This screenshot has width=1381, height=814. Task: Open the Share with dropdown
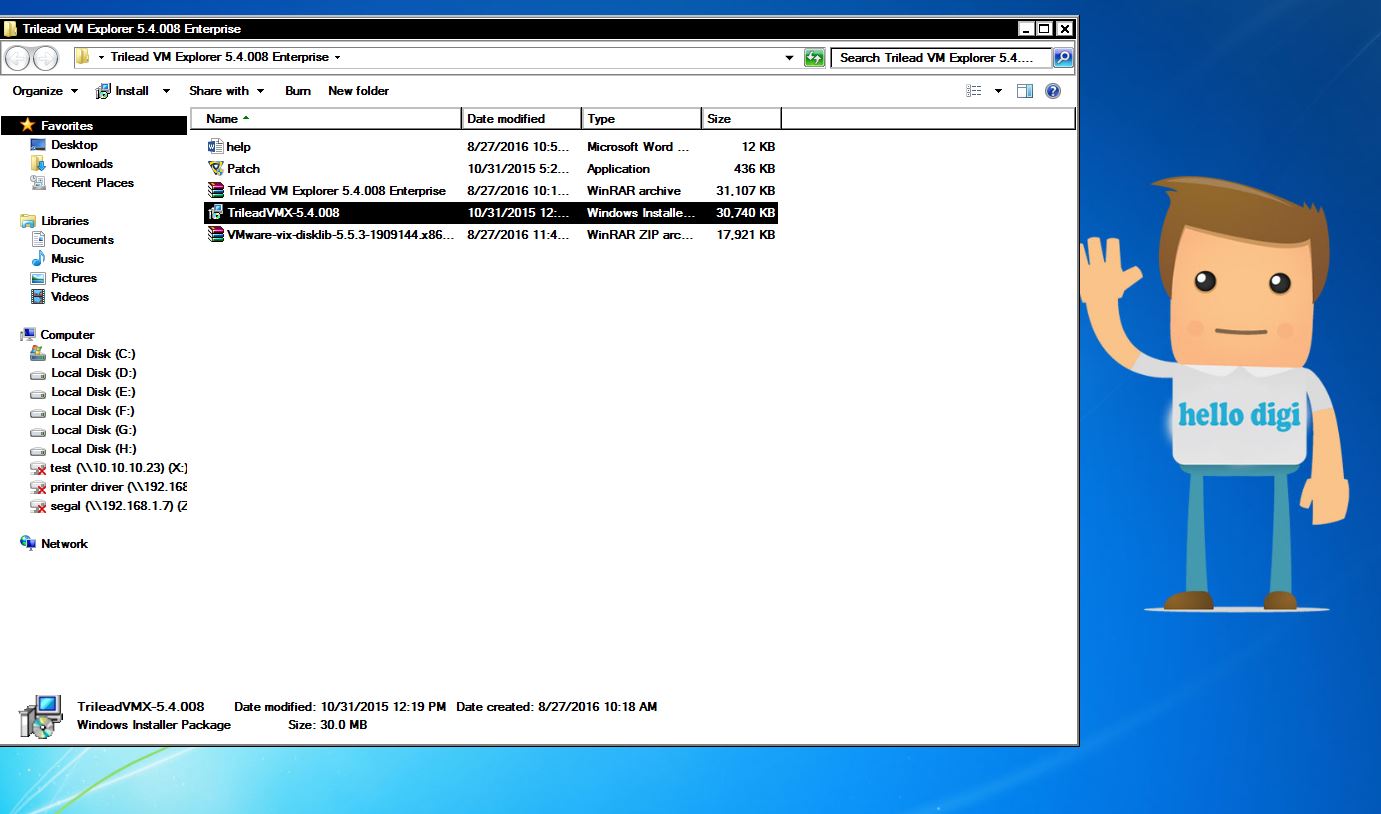(x=227, y=91)
